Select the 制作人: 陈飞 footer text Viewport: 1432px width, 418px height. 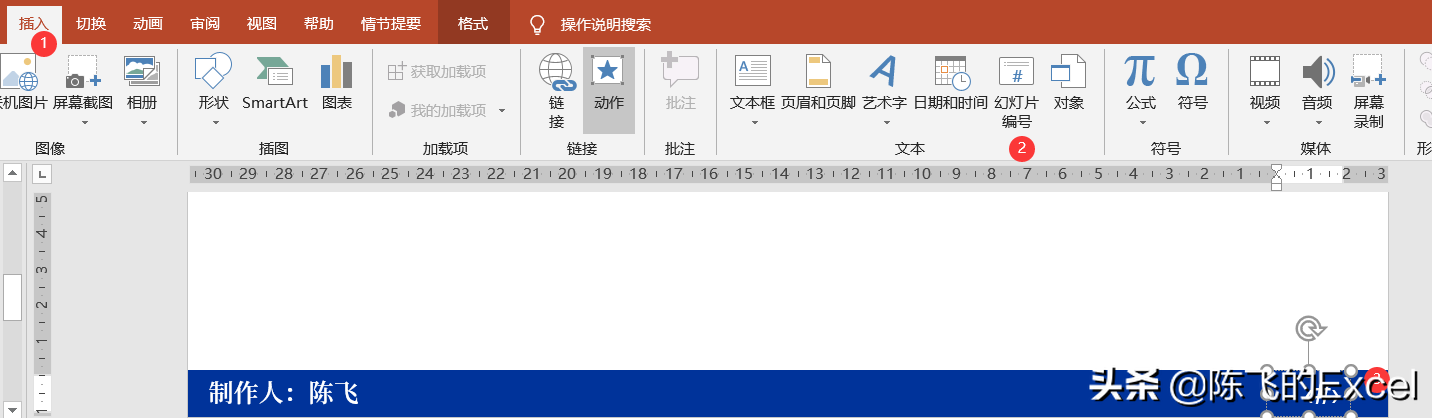(283, 393)
